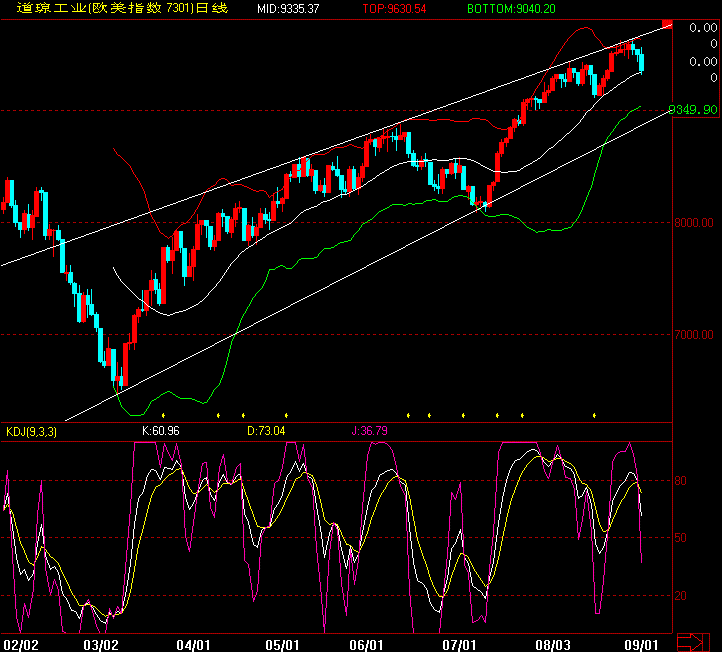
Task: Select the 道琼工业 日线 chart title
Action: [x=122, y=8]
